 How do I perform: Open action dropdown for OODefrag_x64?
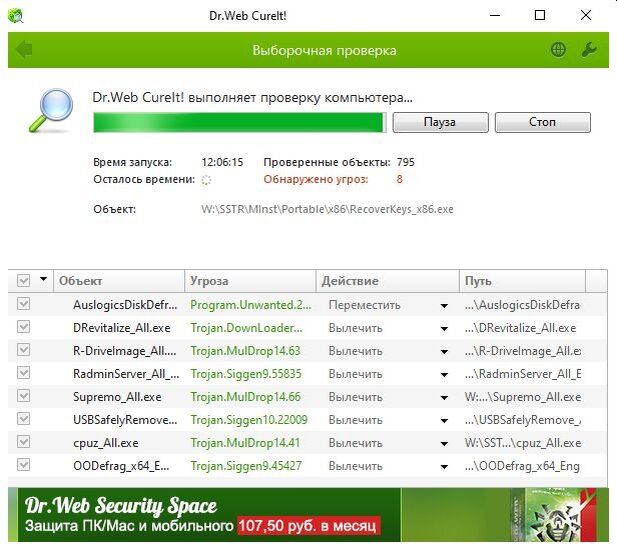tap(444, 467)
